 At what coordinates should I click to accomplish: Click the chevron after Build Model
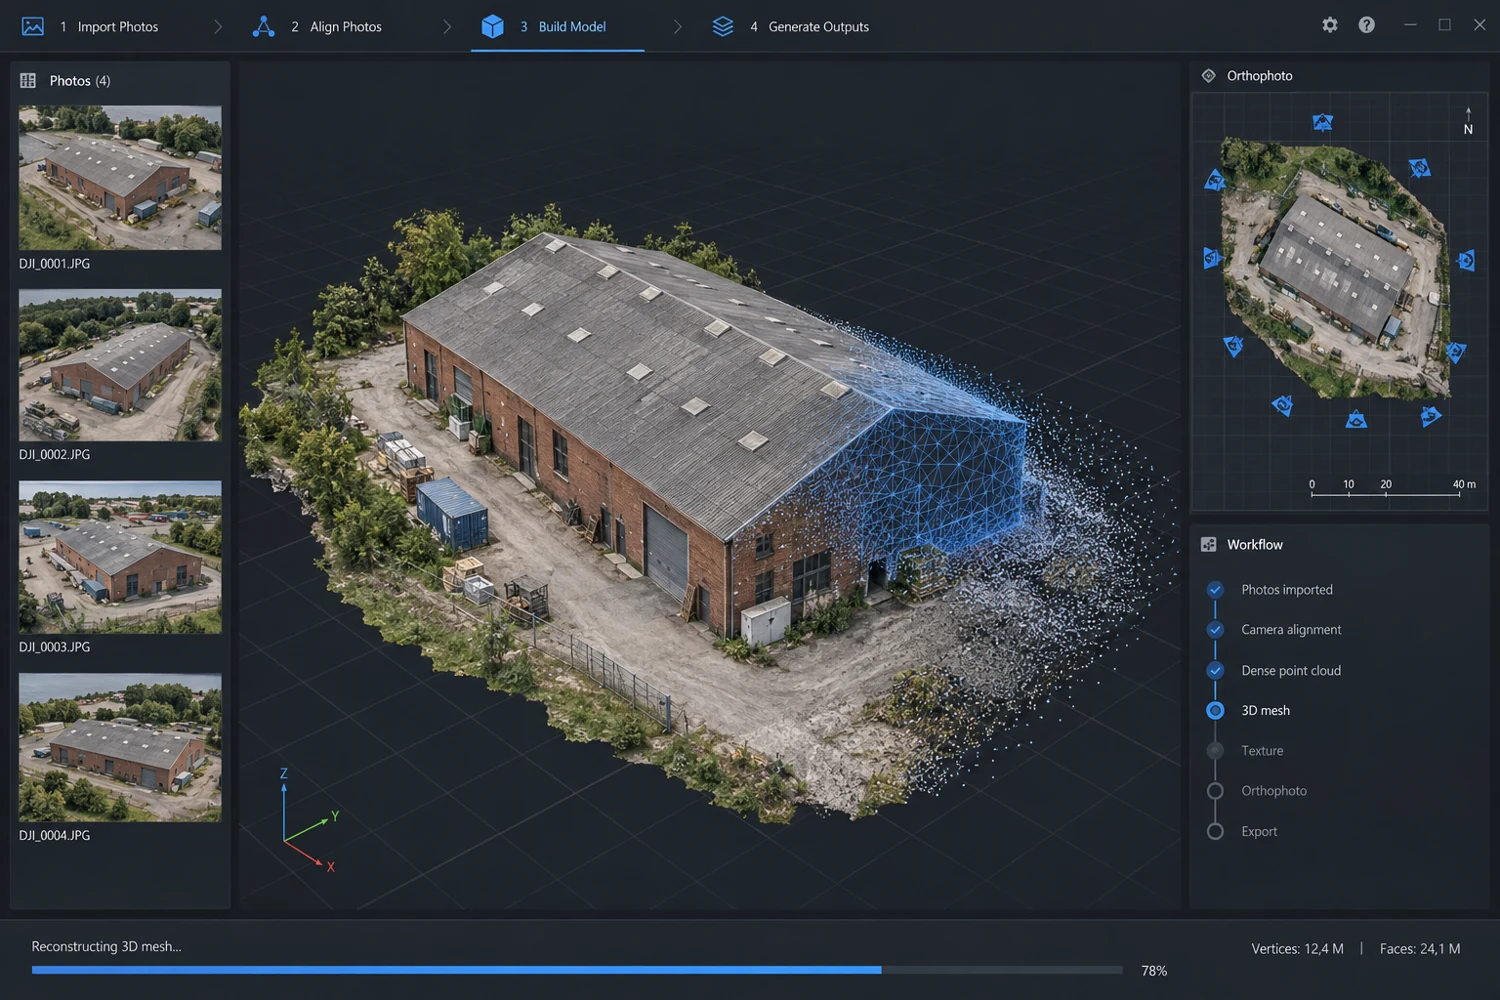point(677,27)
